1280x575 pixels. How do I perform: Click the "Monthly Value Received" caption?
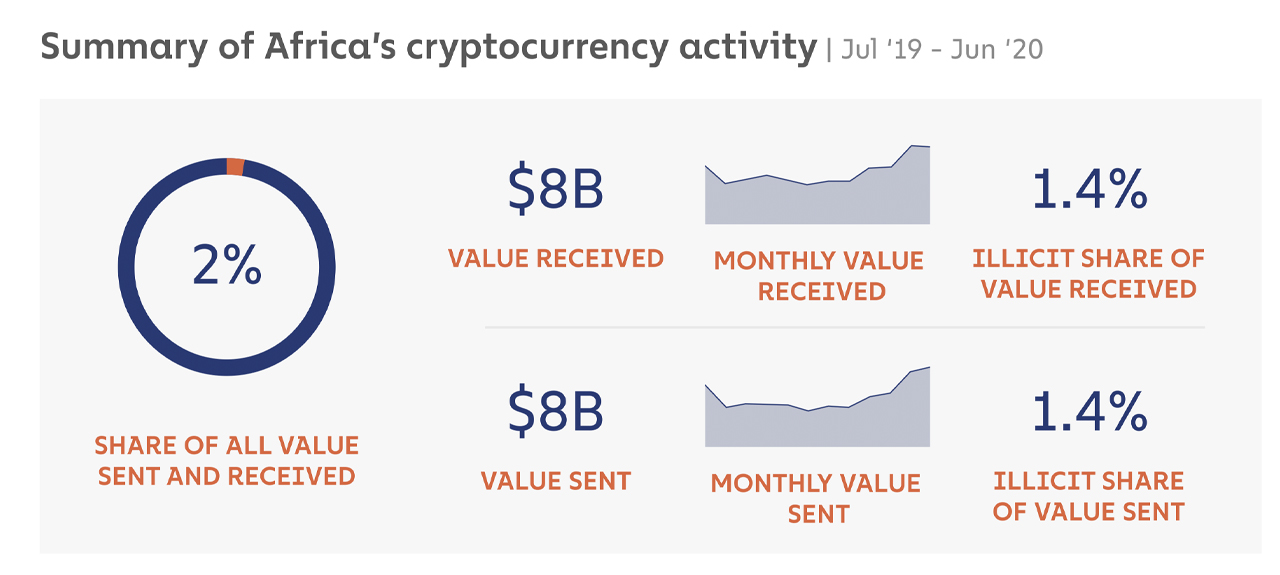(x=819, y=276)
